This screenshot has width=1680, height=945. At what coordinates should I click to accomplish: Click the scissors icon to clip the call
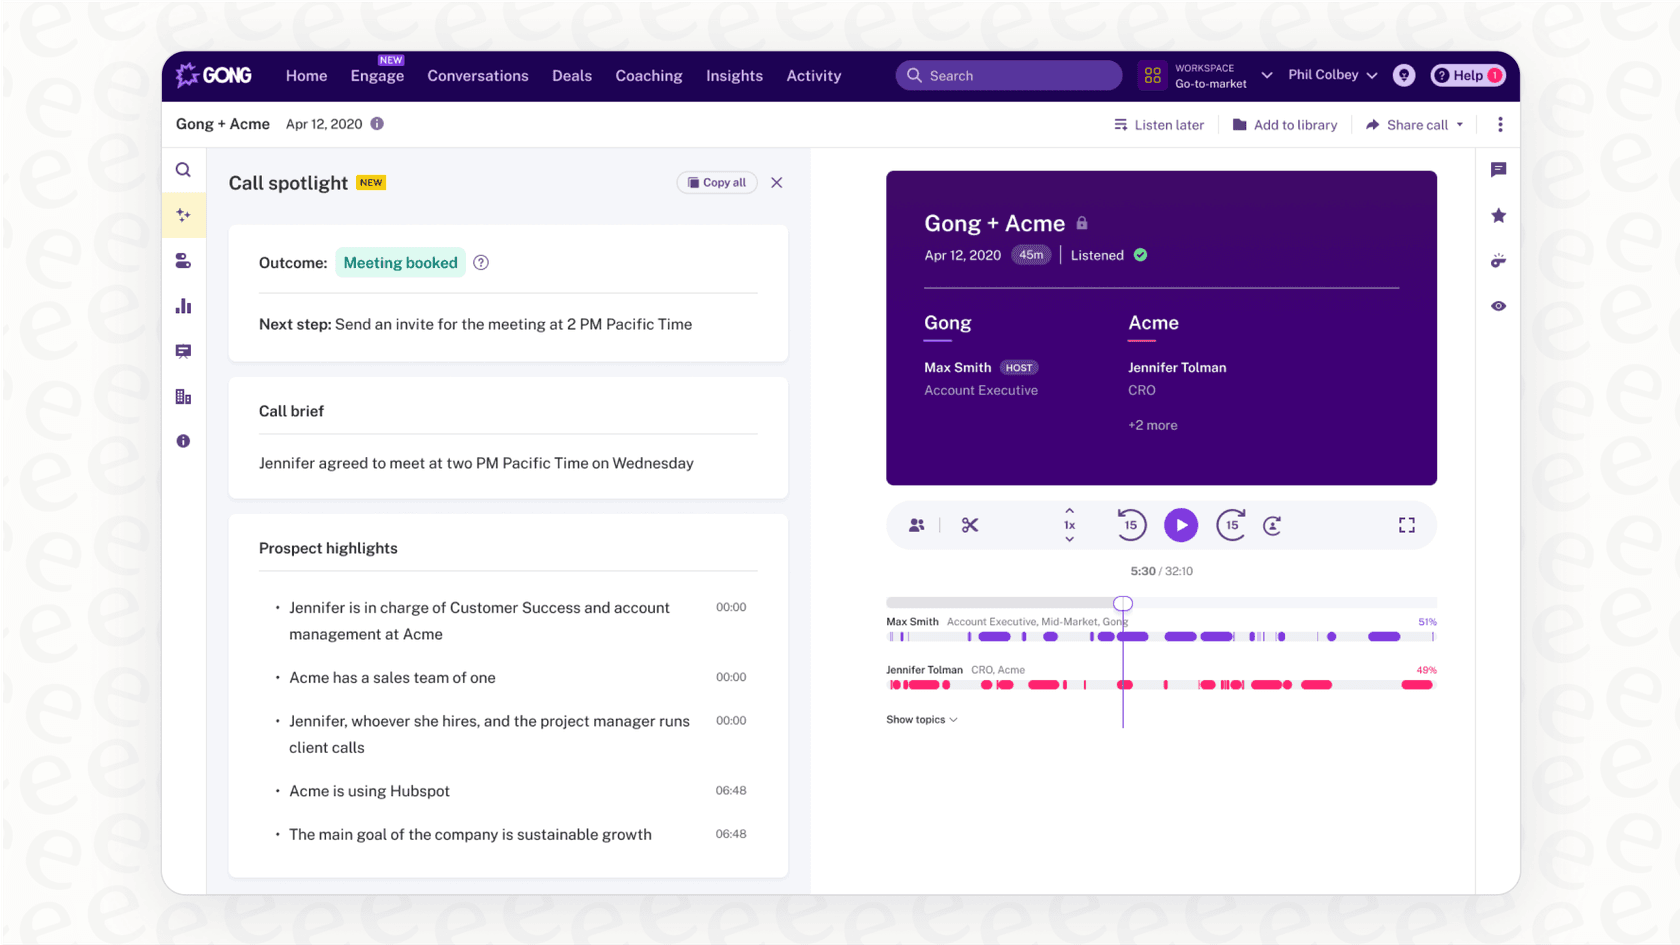[968, 524]
